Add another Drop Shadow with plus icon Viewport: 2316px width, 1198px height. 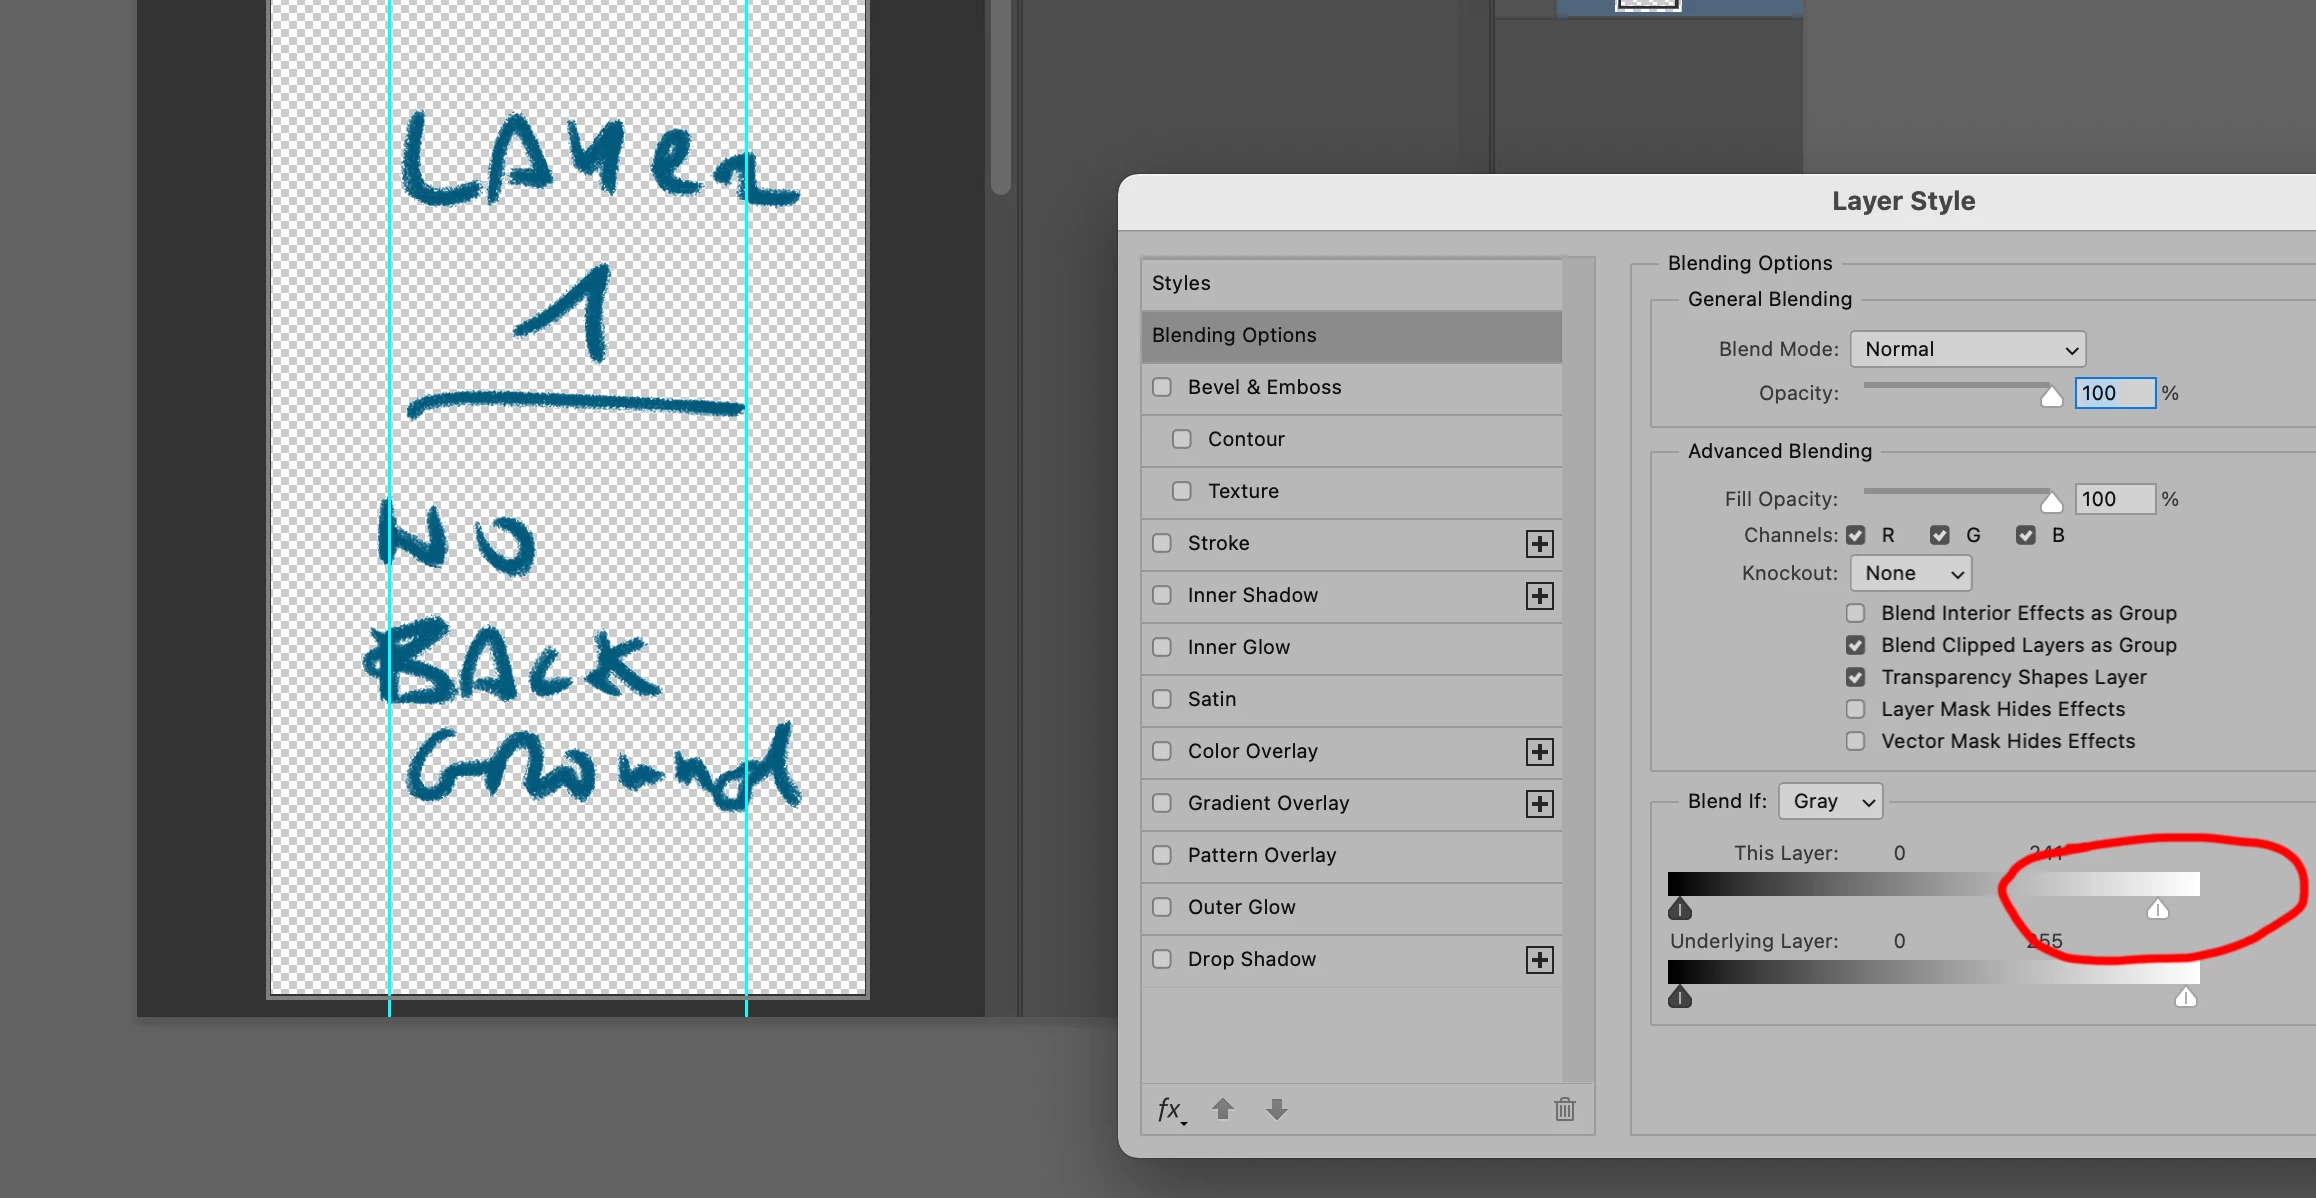coord(1539,959)
